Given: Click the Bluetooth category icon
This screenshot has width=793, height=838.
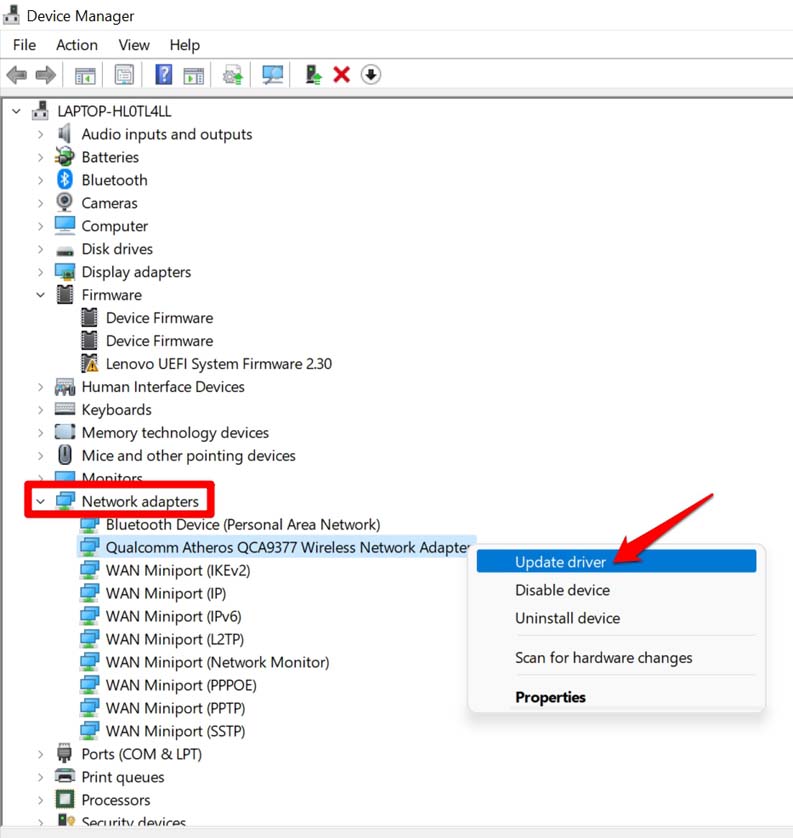Looking at the screenshot, I should coord(65,180).
